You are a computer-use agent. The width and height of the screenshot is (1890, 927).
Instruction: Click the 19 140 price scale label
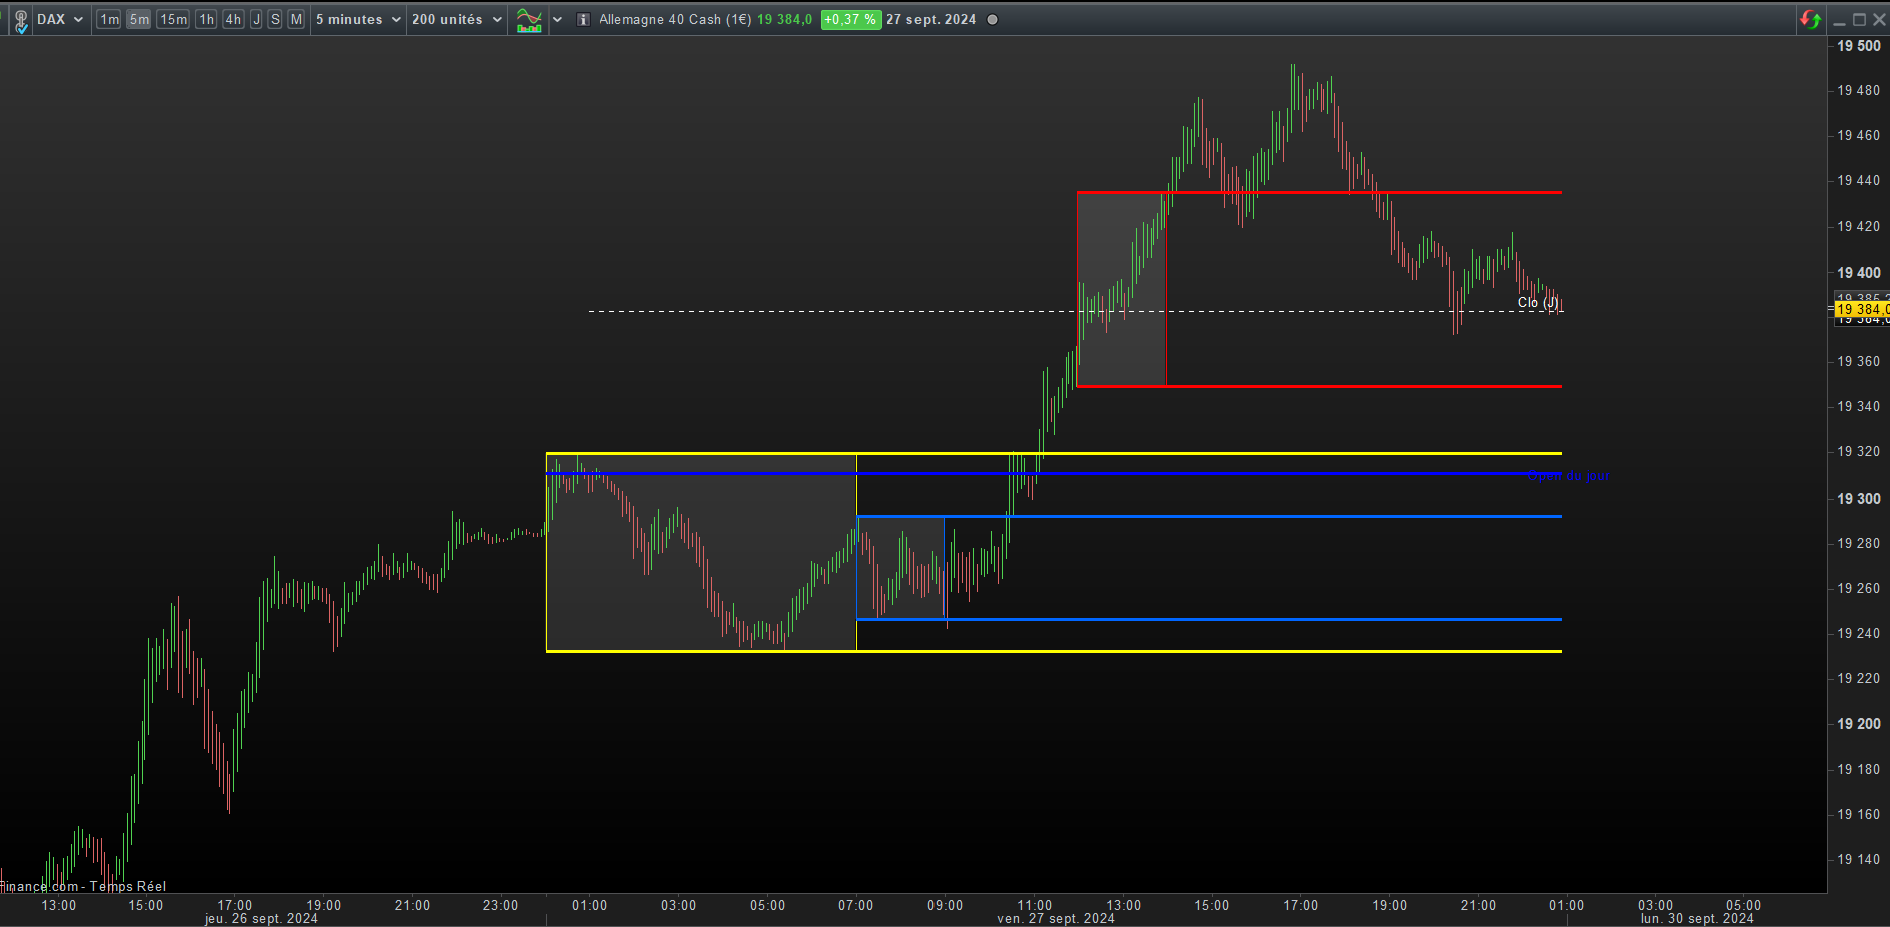[x=1859, y=859]
